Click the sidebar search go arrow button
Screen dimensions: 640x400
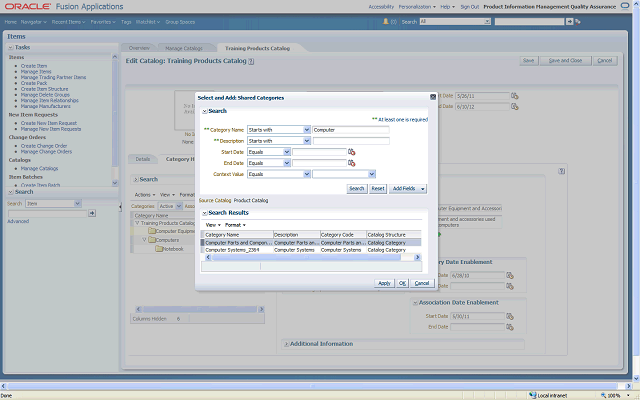[x=92, y=213]
